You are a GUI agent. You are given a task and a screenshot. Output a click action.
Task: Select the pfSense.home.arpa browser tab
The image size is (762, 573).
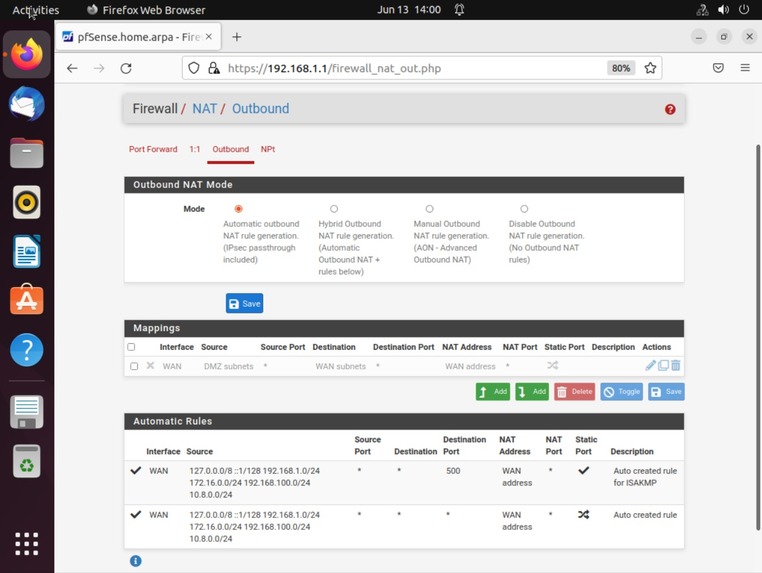(x=139, y=37)
